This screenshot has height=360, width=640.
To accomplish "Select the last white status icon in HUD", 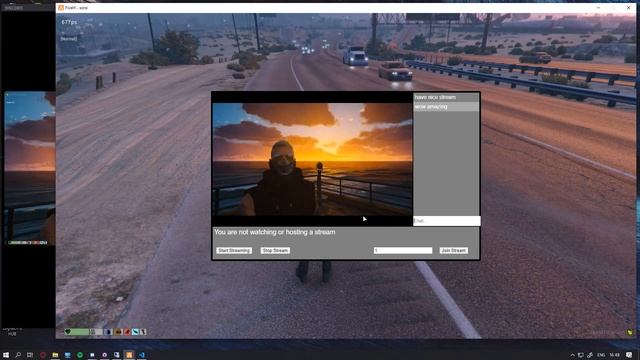I will pyautogui.click(x=143, y=332).
